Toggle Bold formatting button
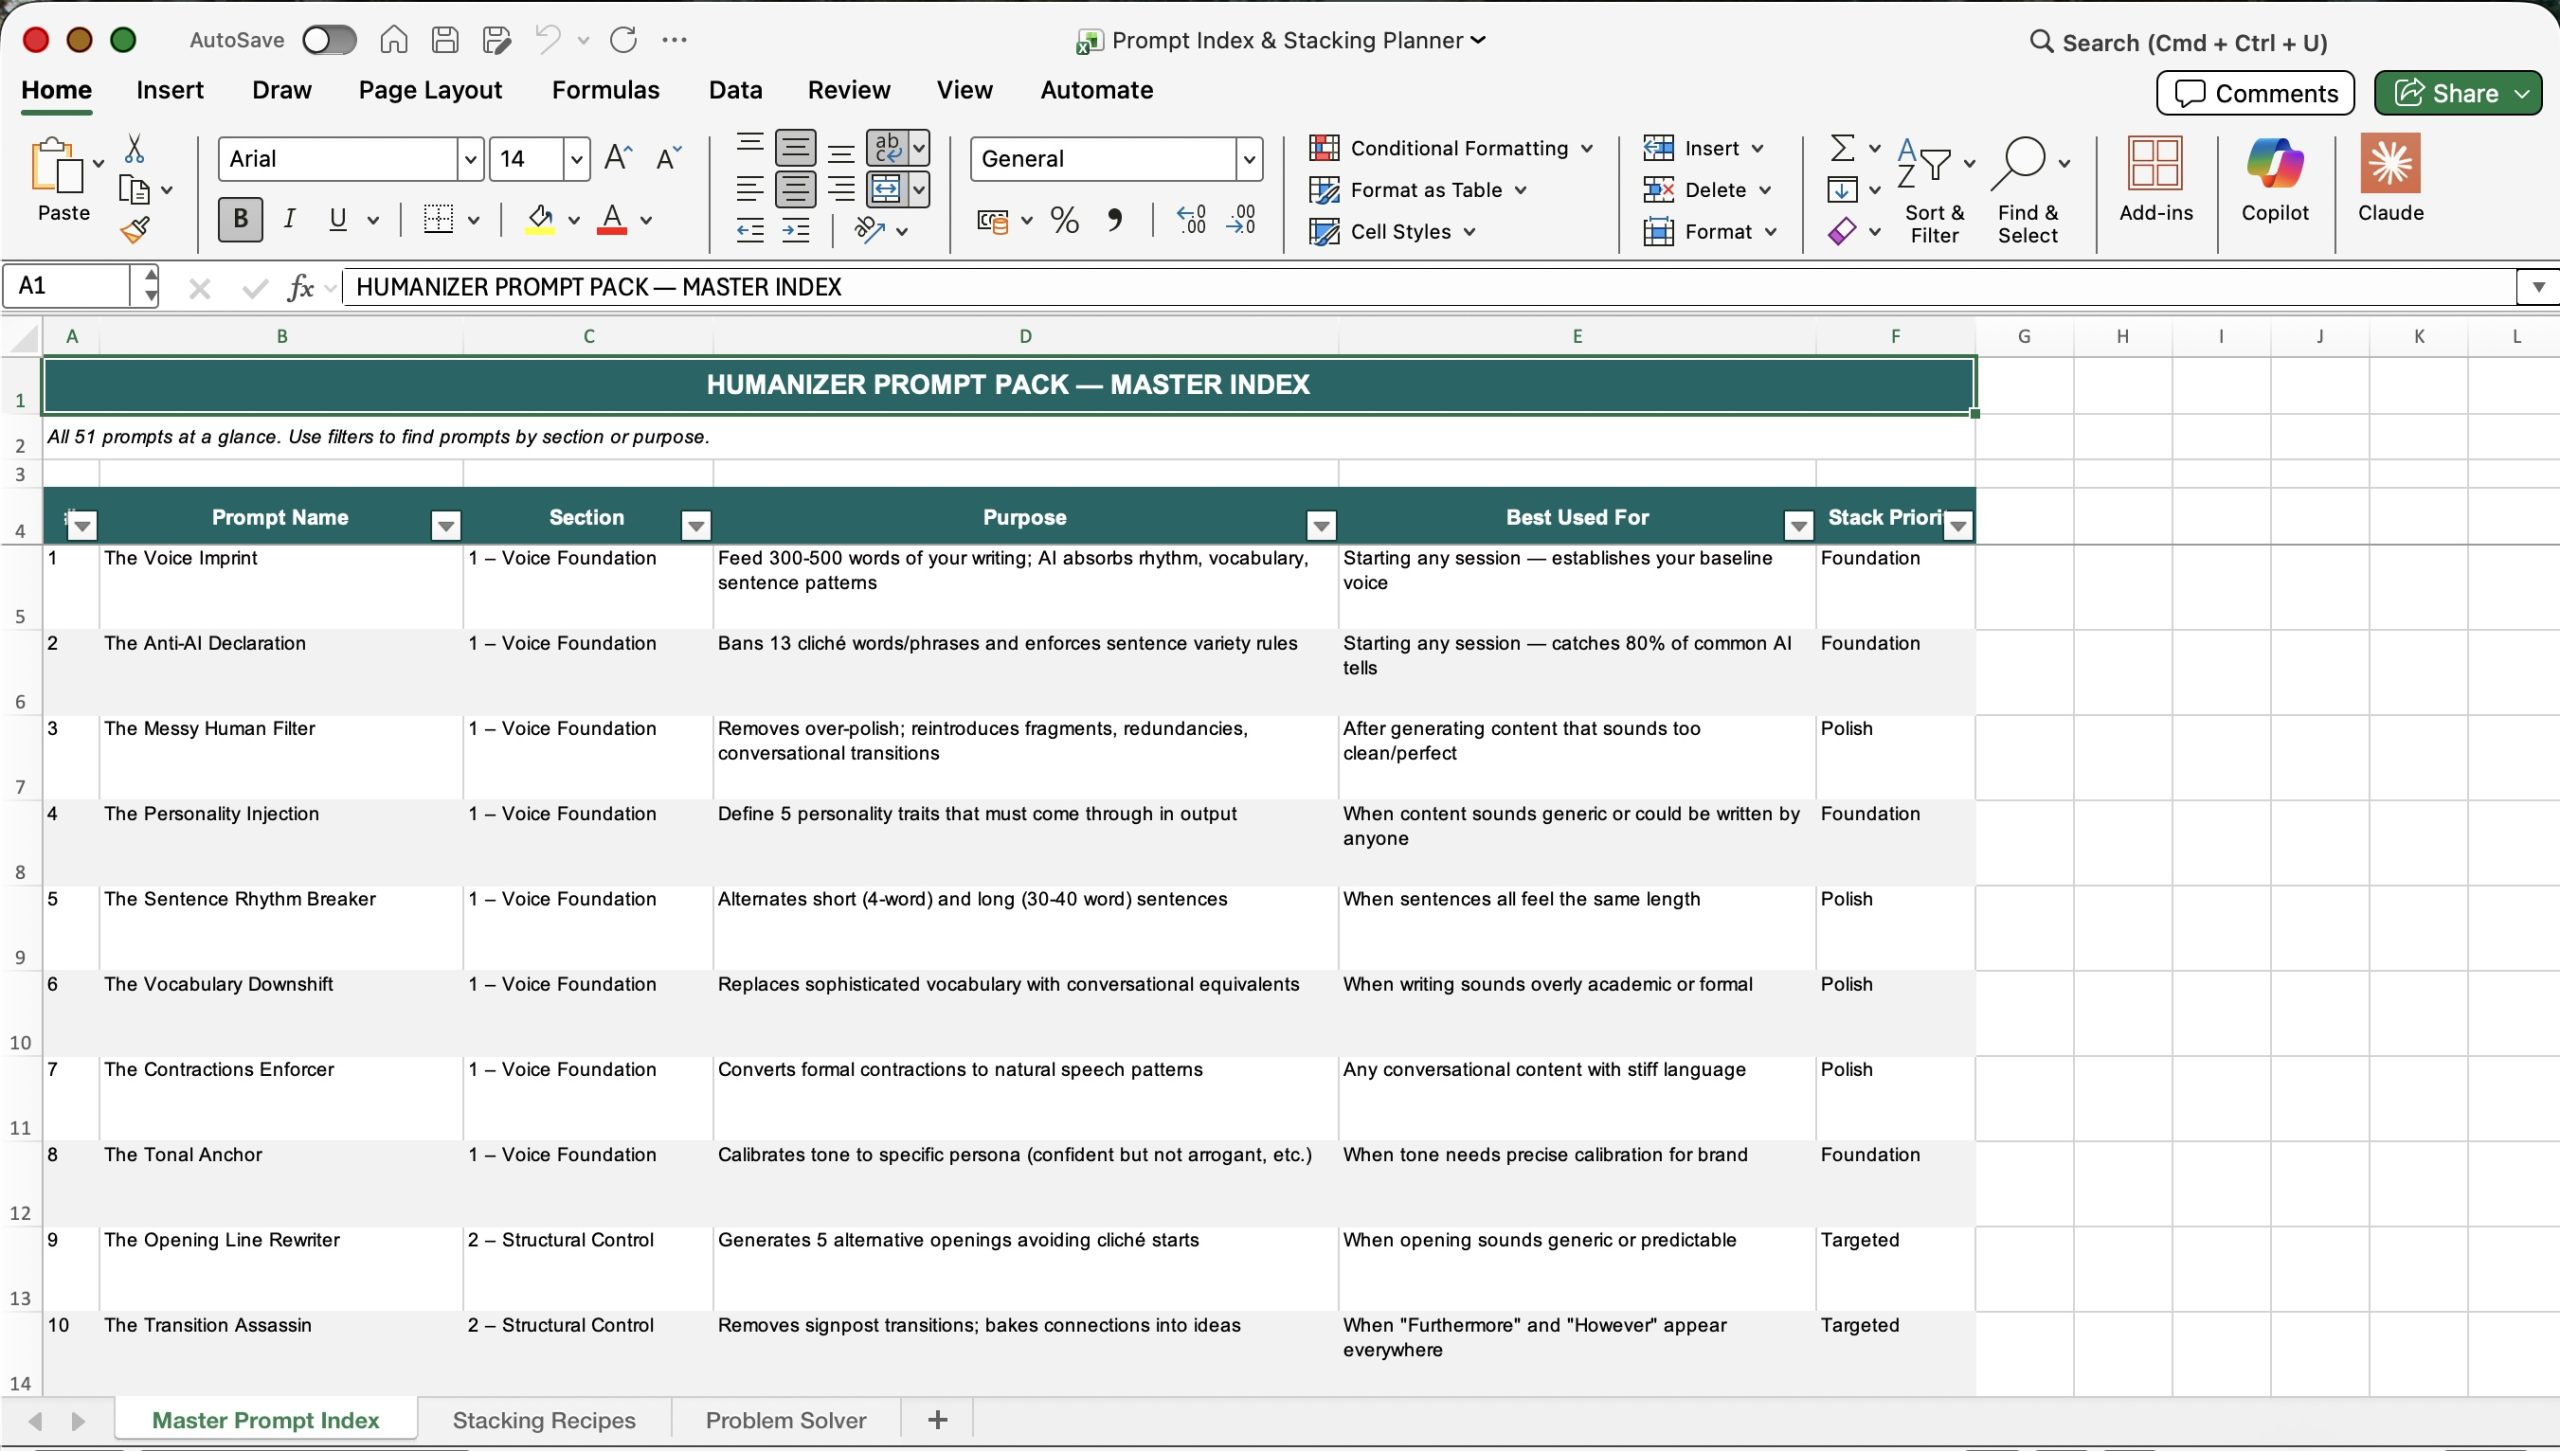The width and height of the screenshot is (2560, 1451). 240,219
